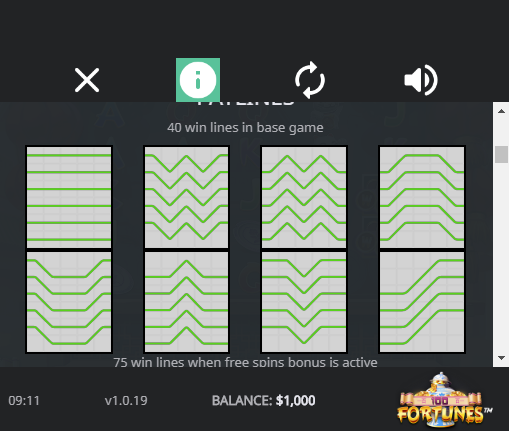Select the sunken trough paylines diagram

[69, 302]
